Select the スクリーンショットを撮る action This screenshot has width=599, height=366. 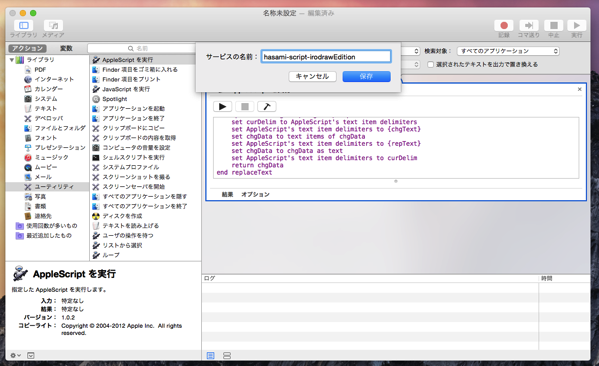(136, 177)
